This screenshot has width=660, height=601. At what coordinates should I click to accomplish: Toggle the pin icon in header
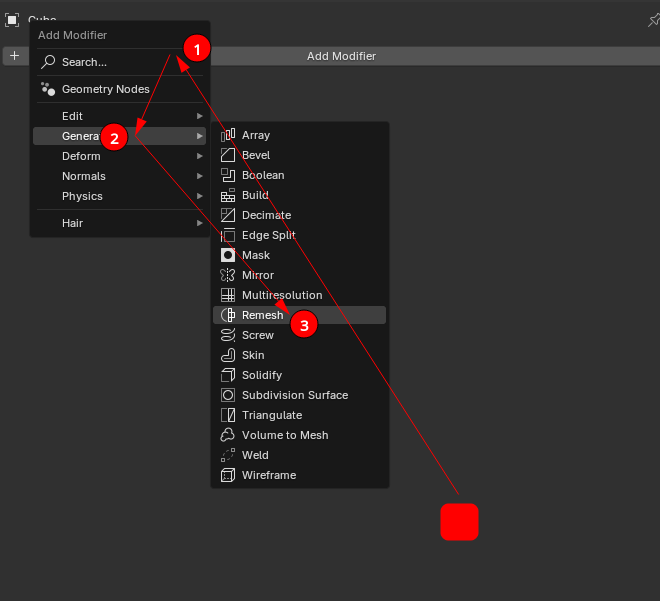[654, 20]
